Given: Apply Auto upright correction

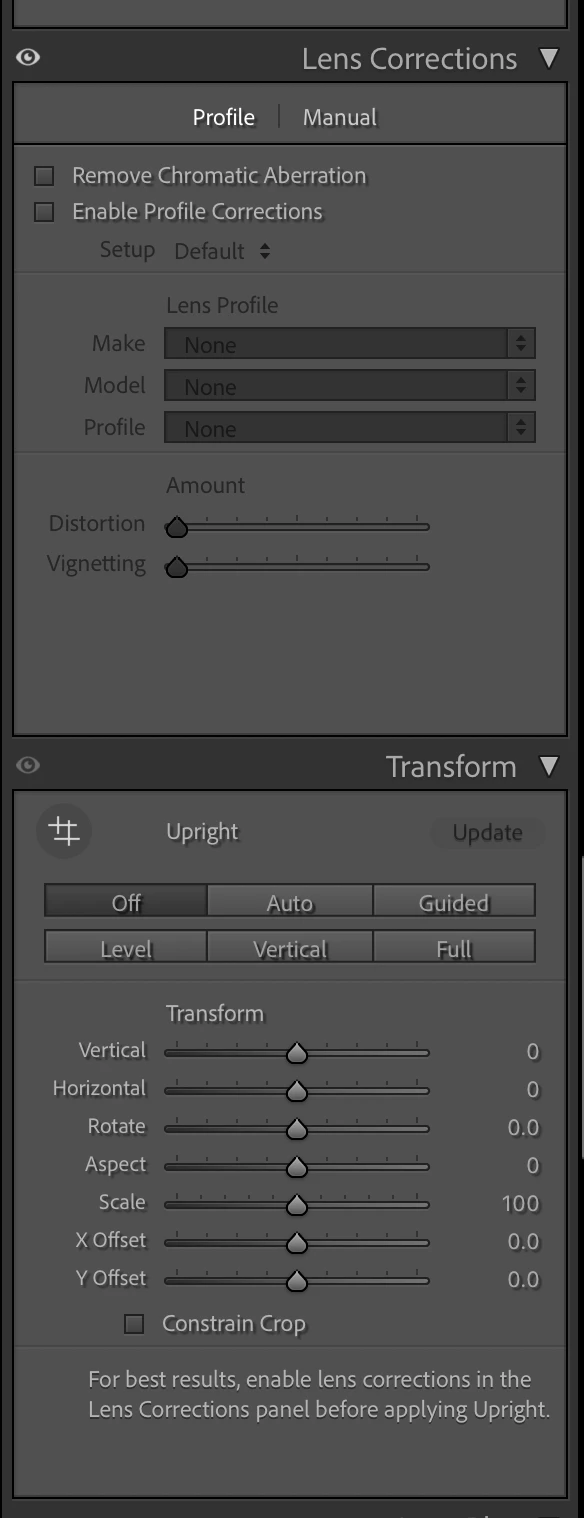Looking at the screenshot, I should pos(290,902).
